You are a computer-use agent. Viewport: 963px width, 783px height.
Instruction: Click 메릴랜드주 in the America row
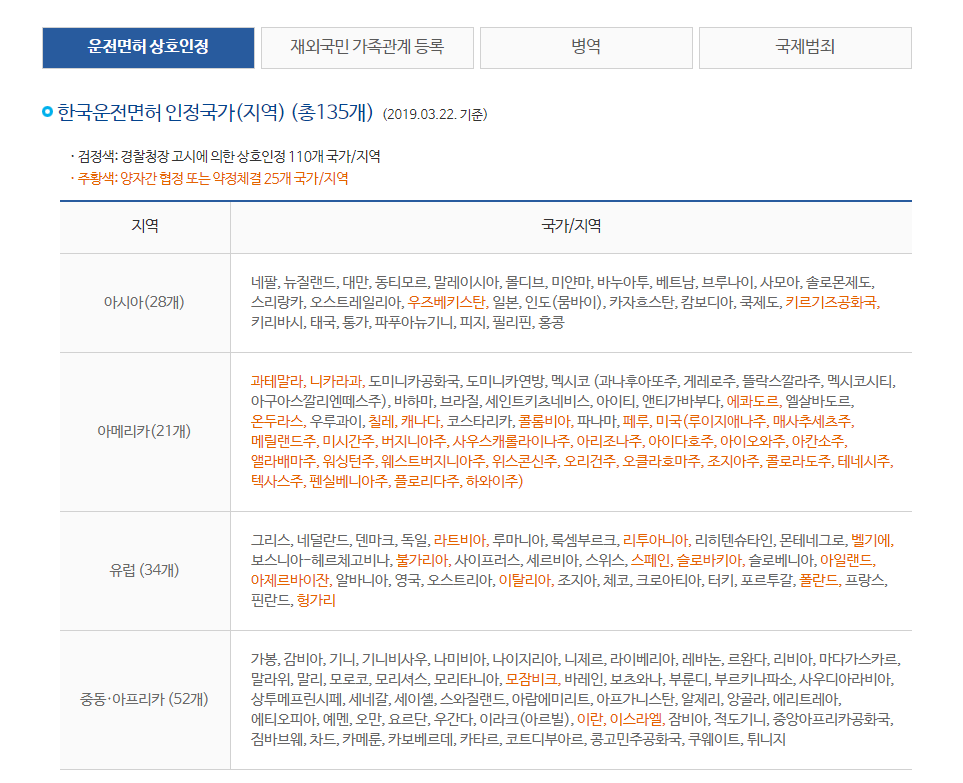point(283,441)
